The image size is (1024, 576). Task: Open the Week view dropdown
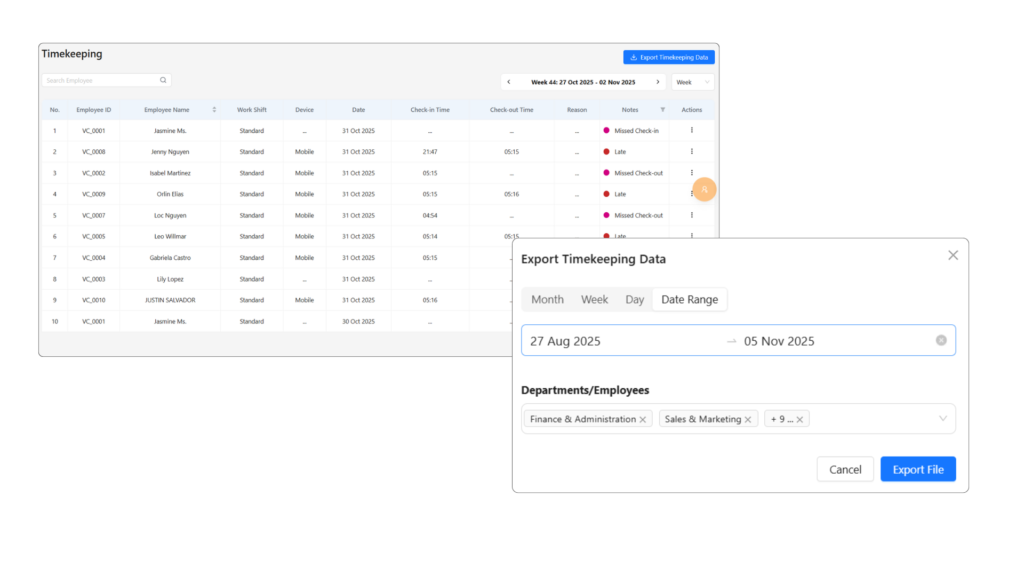pyautogui.click(x=692, y=82)
